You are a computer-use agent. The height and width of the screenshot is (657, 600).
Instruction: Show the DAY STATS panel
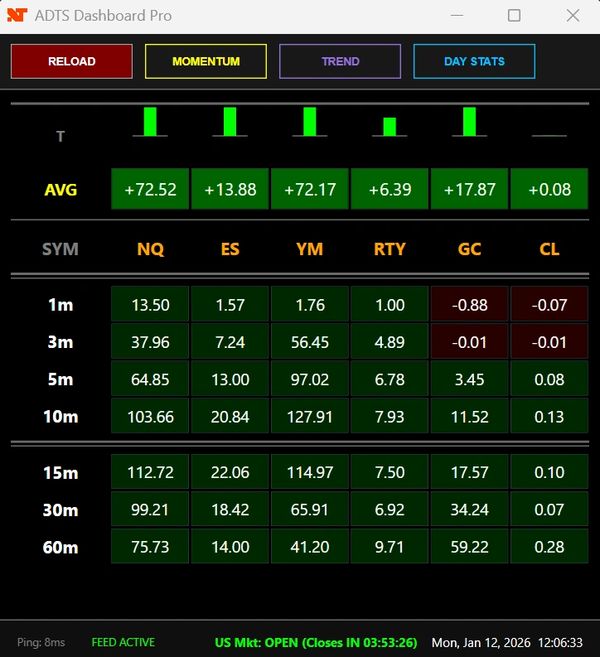pyautogui.click(x=474, y=61)
